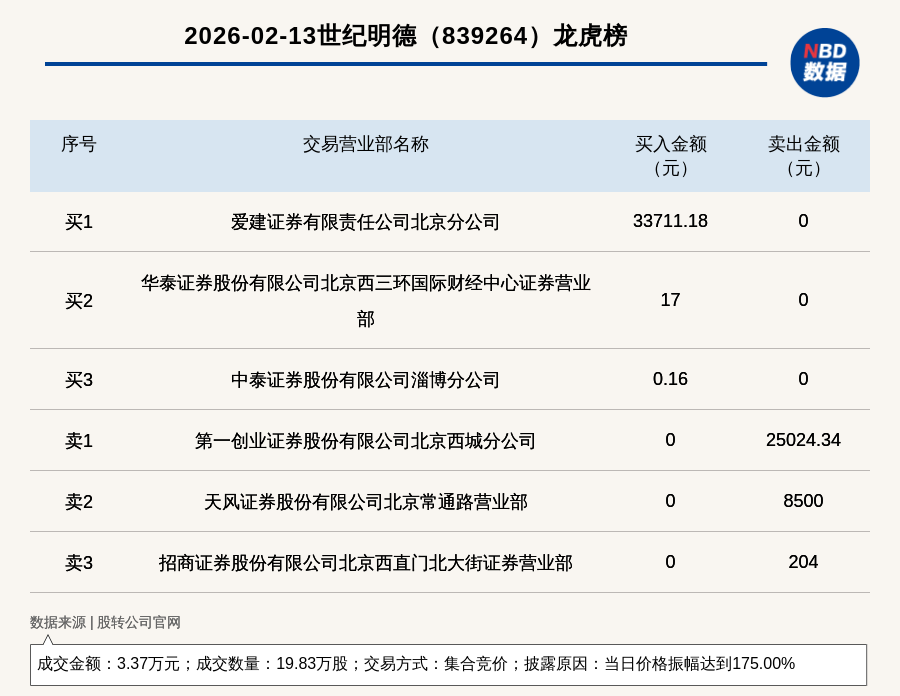Select 招商证券 北京西直门北大街 entry
The width and height of the screenshot is (900, 696).
[x=365, y=563]
